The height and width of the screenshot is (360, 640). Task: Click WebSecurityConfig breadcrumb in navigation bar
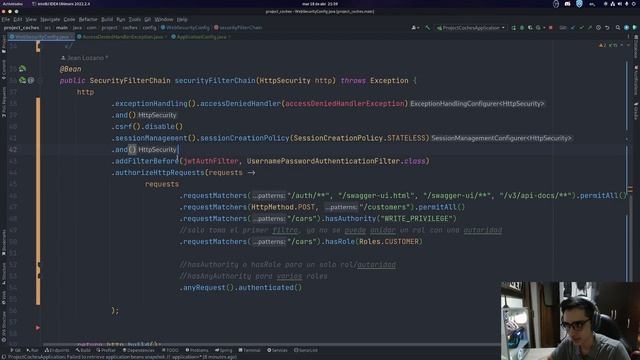(x=185, y=28)
